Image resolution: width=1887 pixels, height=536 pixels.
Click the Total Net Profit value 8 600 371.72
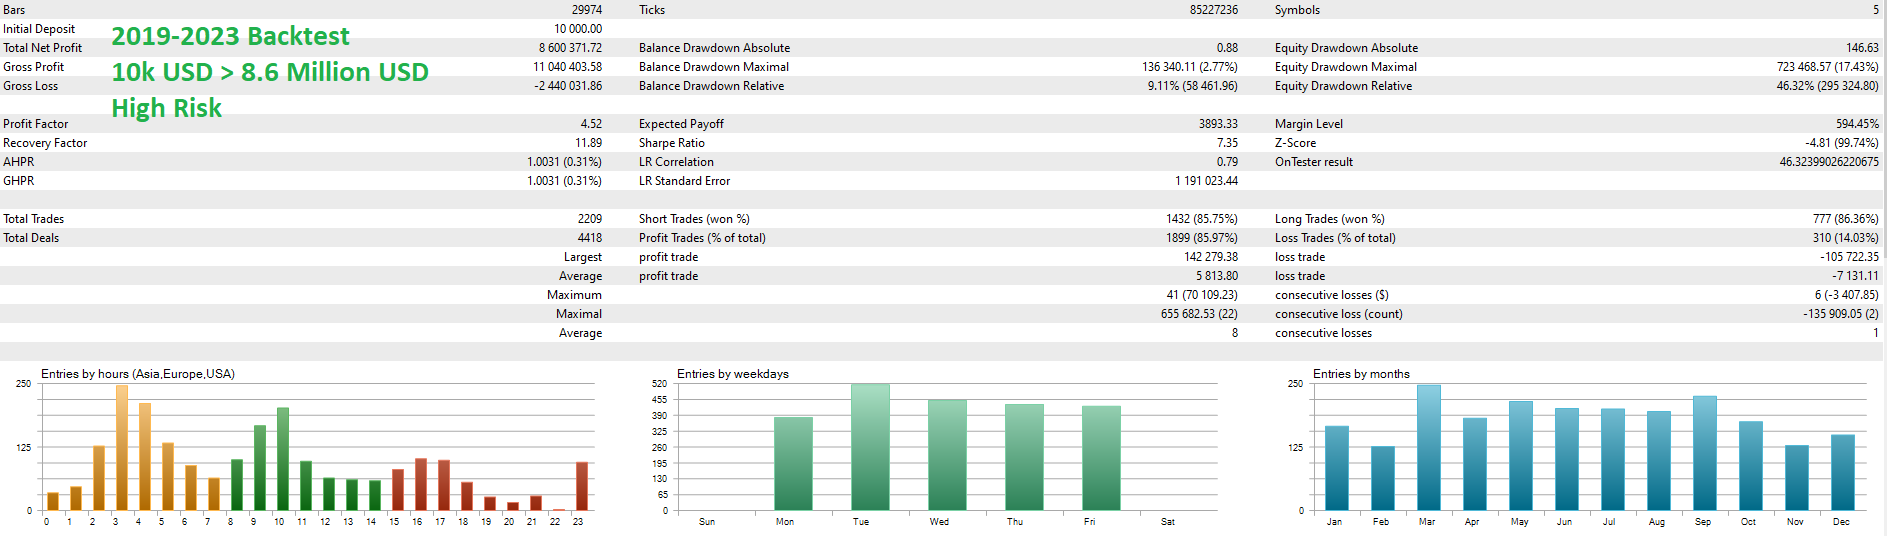click(x=570, y=48)
